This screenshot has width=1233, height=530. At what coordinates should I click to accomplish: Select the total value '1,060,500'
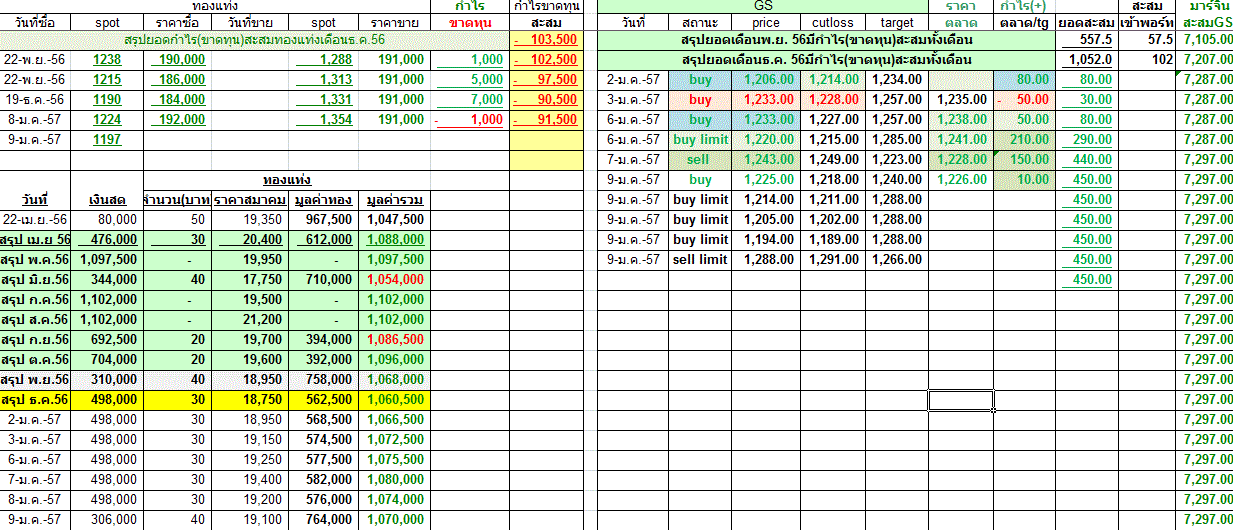[x=395, y=399]
